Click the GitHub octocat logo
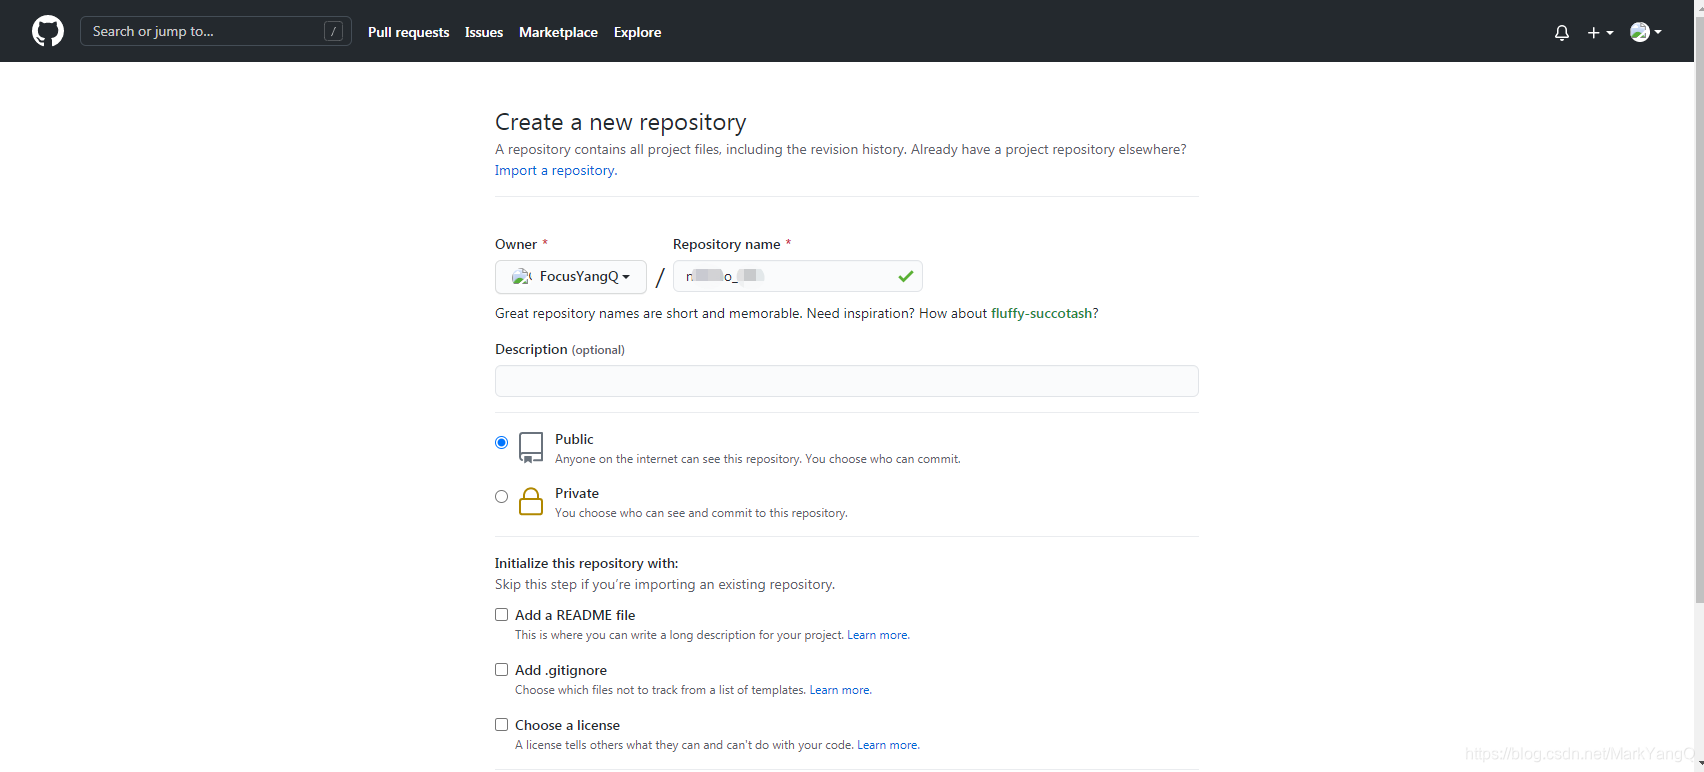Viewport: 1704px width, 772px height. point(48,31)
